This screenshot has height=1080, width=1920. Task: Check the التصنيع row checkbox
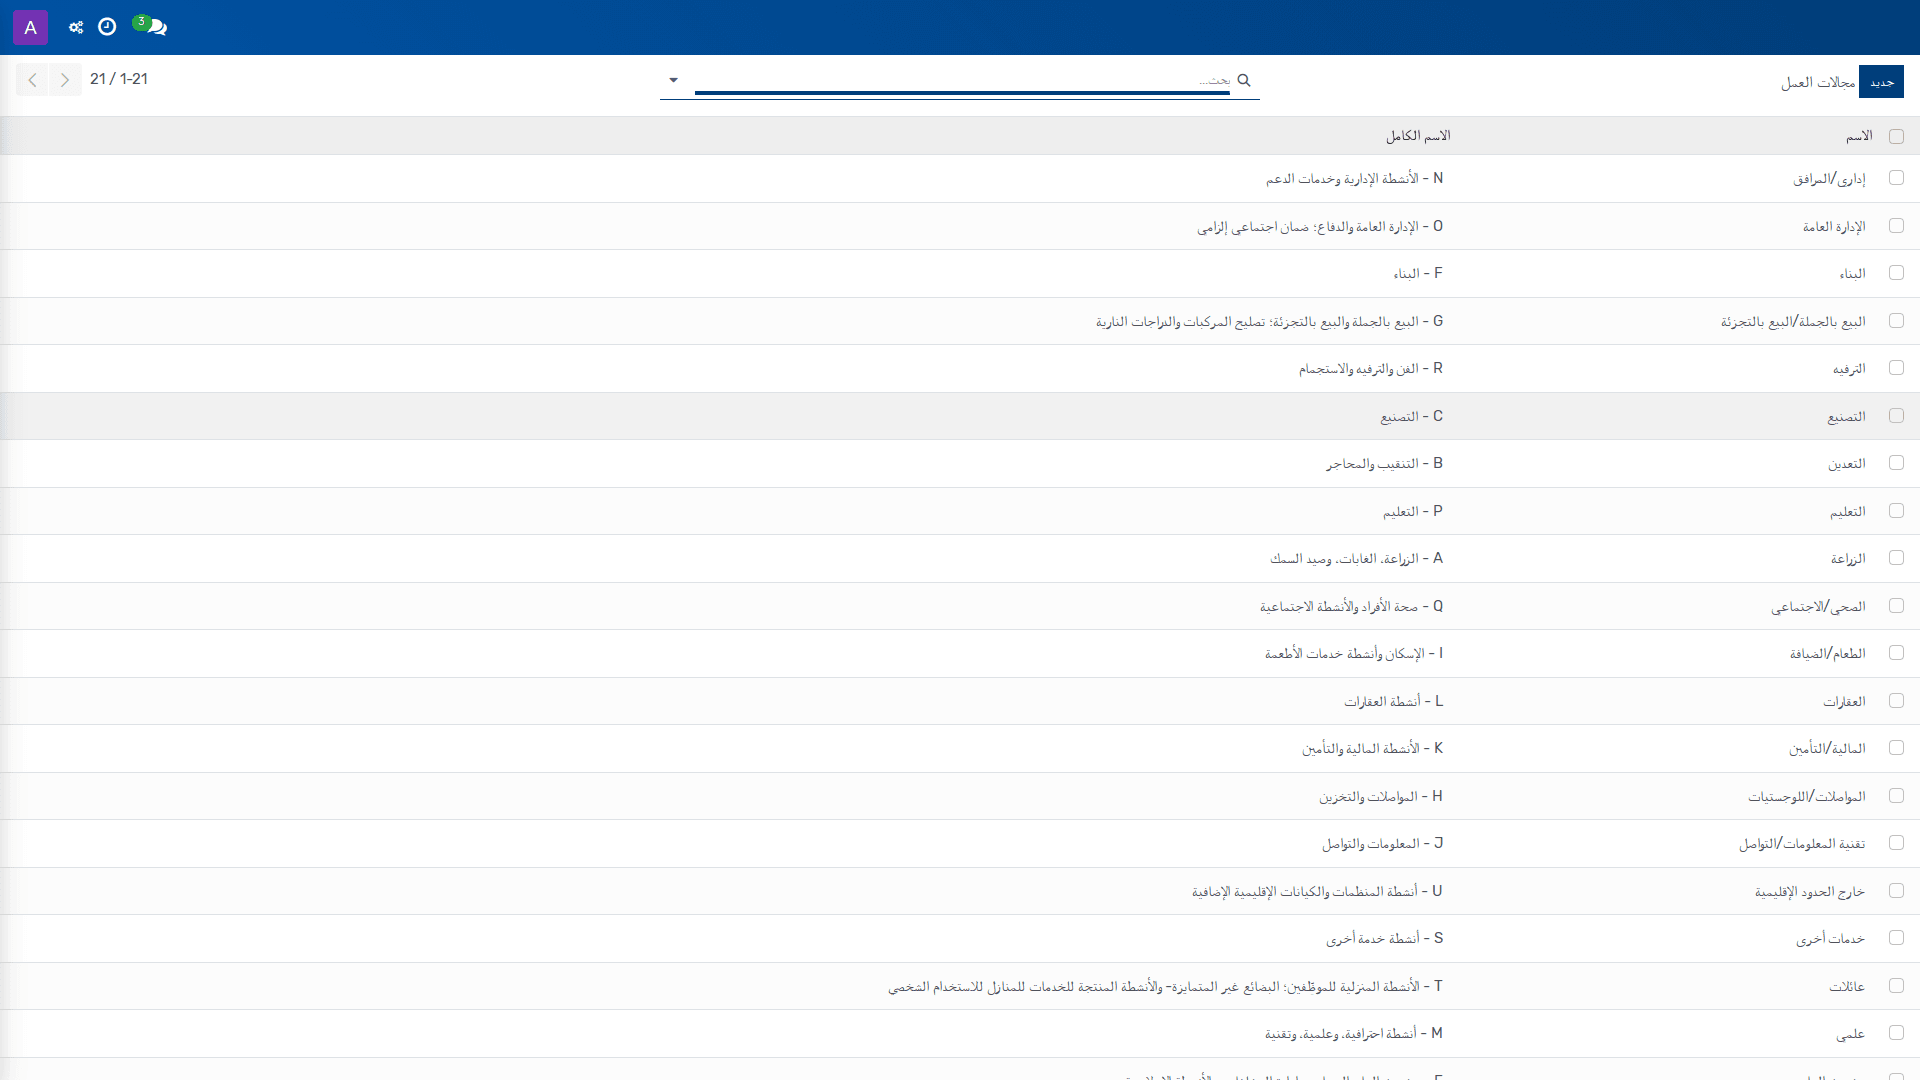click(x=1896, y=416)
